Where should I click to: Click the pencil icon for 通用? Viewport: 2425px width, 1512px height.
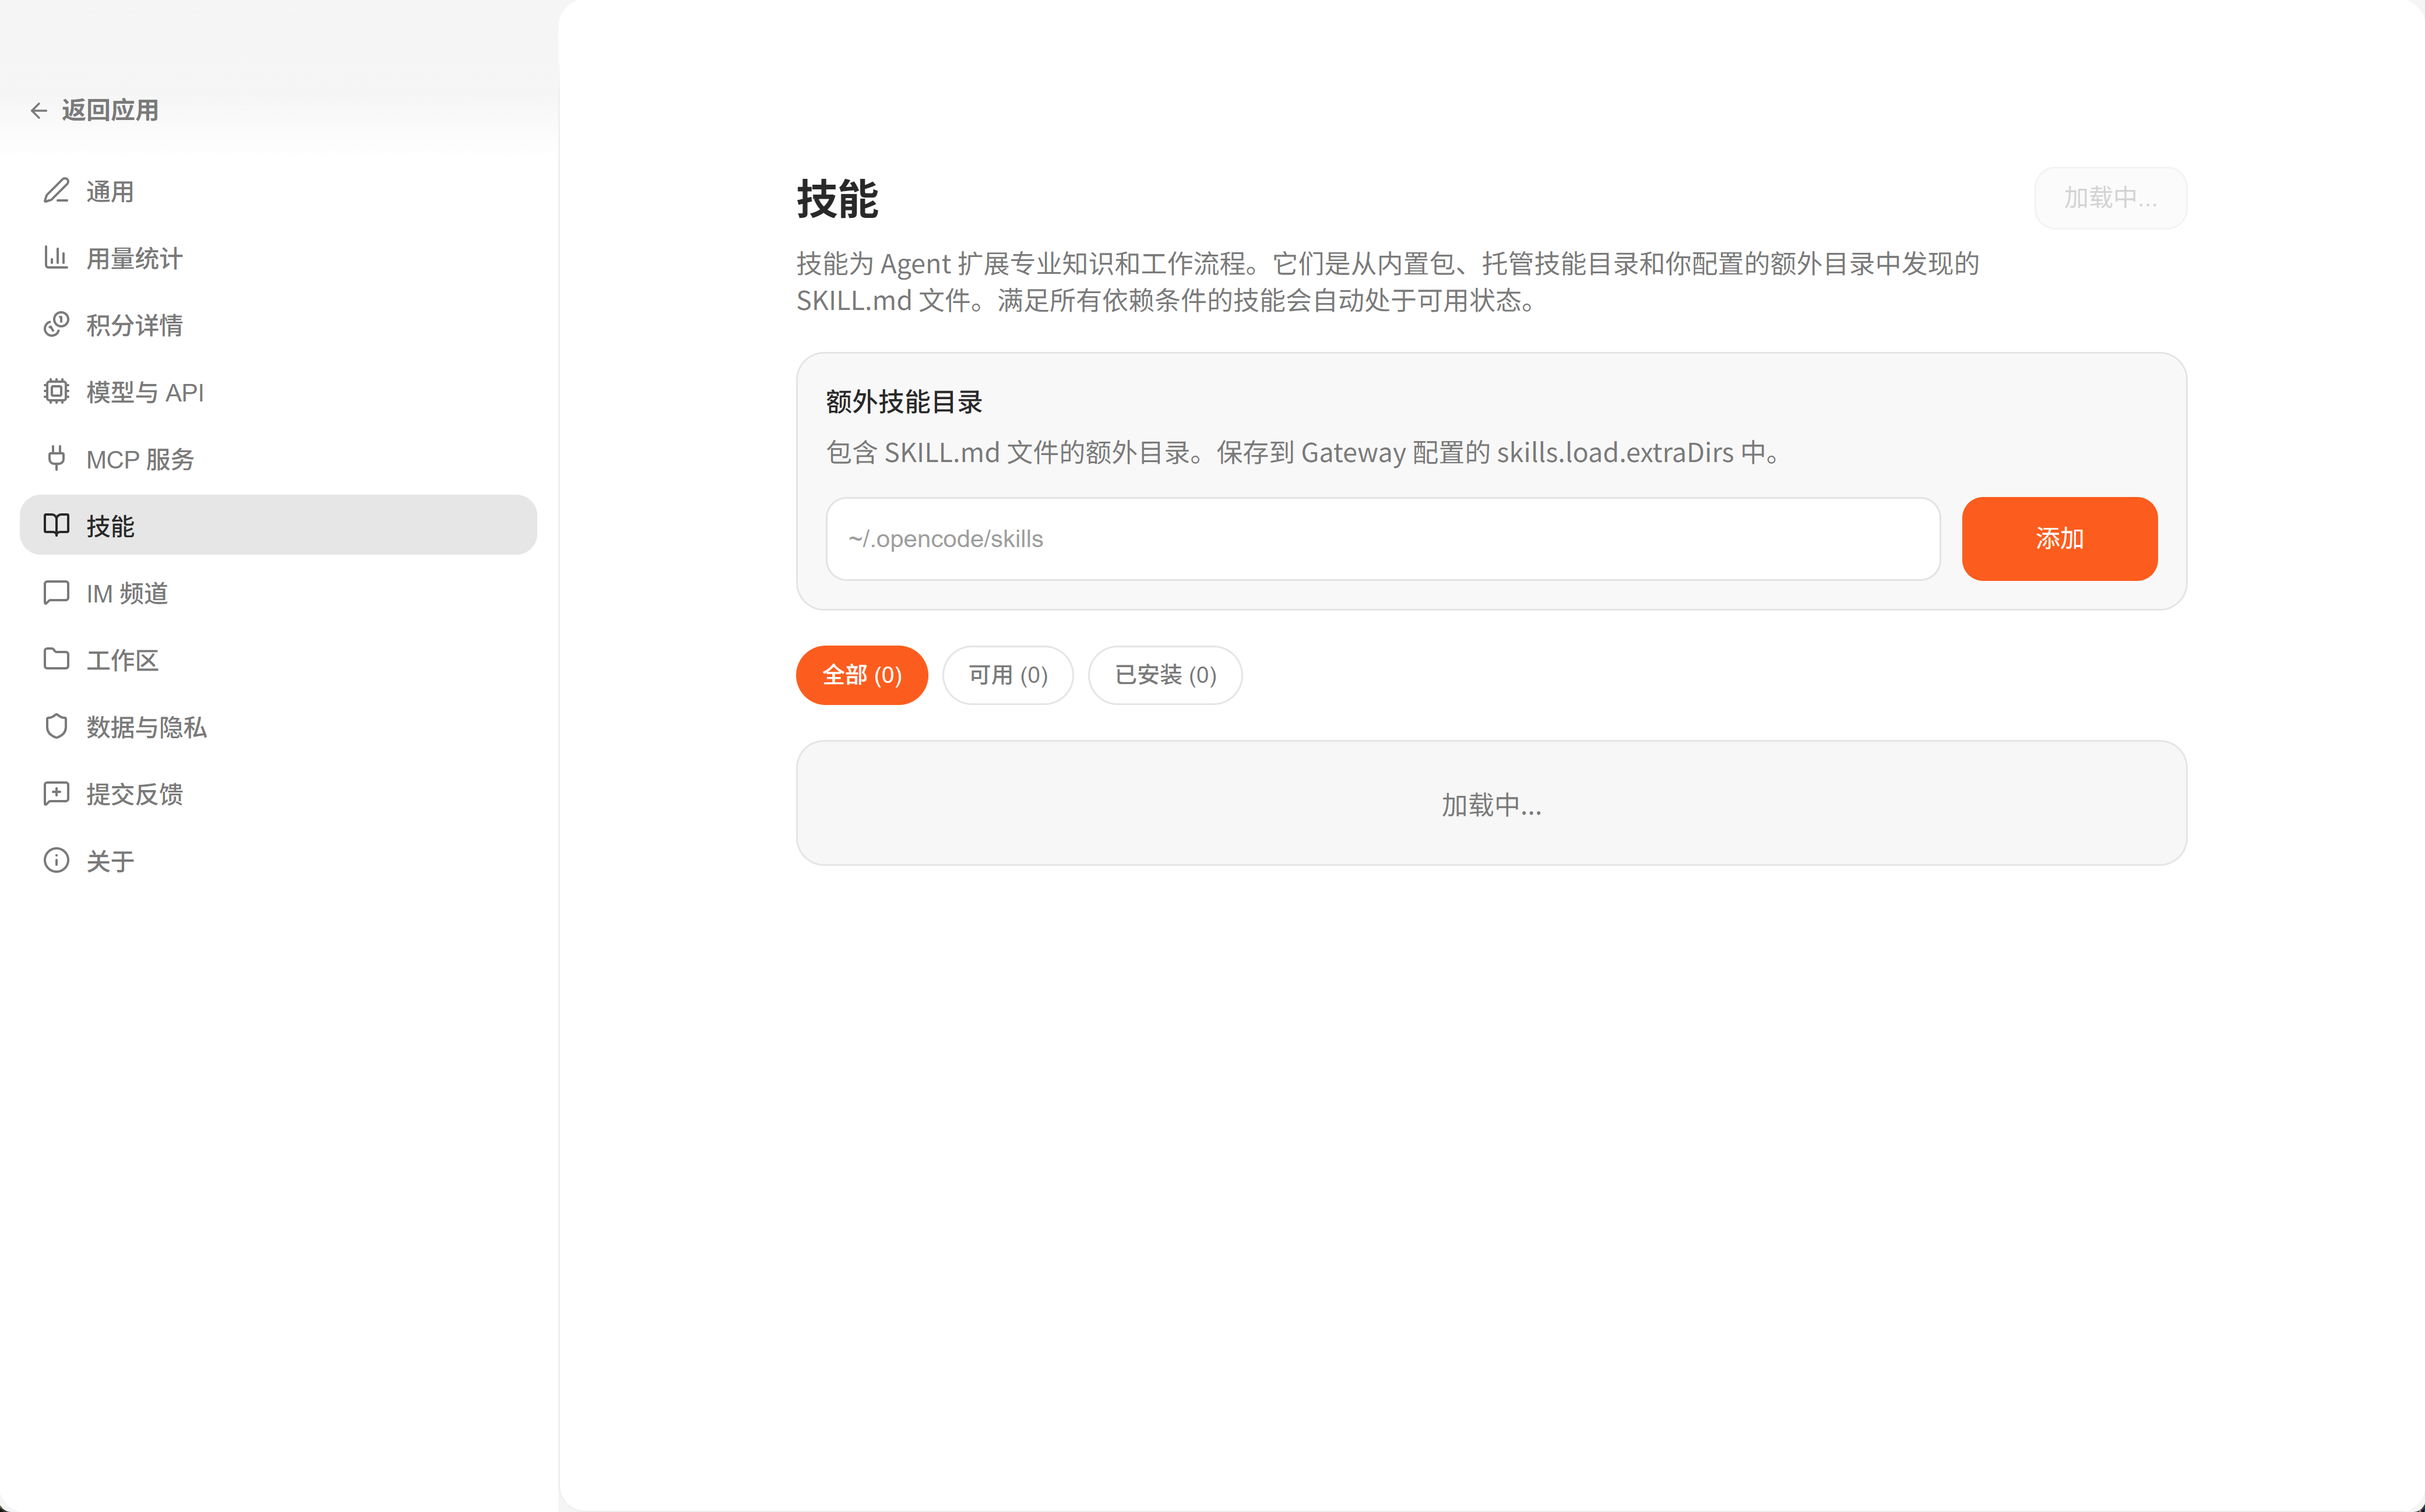tap(56, 190)
